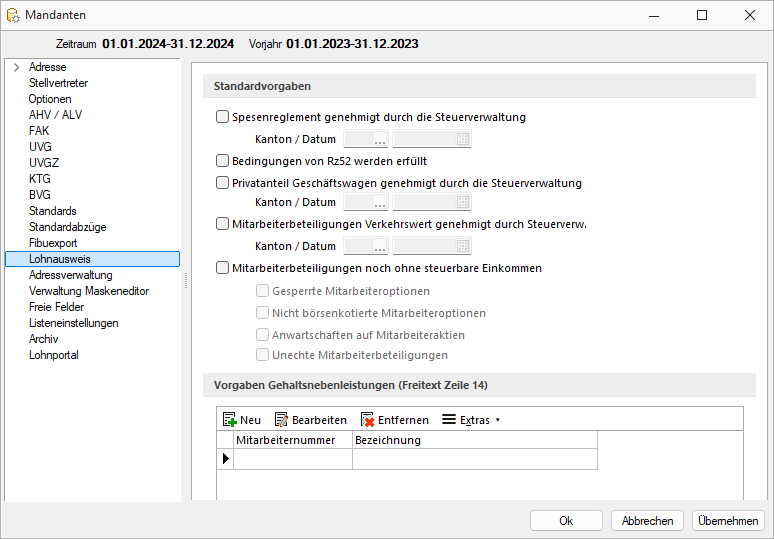Image resolution: width=774 pixels, height=539 pixels.
Task: Click the Neu add-record icon
Action: click(230, 420)
